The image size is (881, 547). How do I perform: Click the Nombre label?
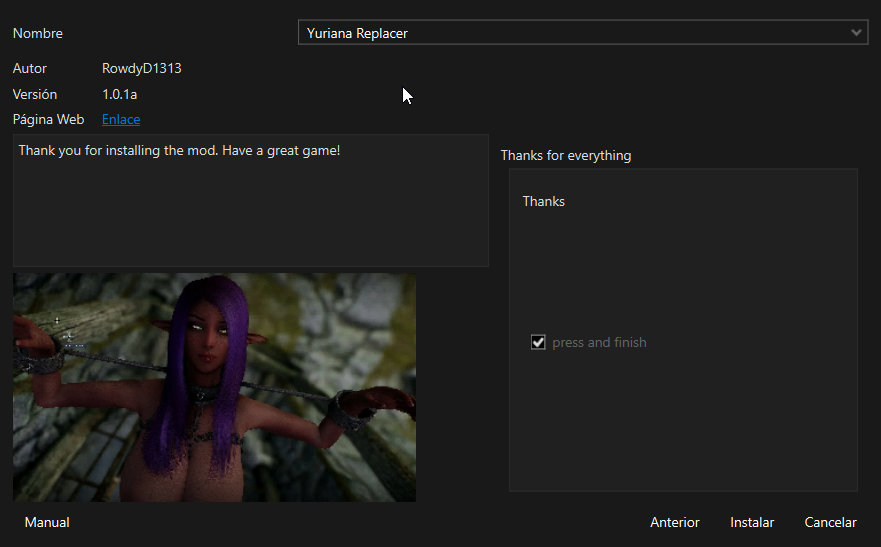tap(38, 34)
